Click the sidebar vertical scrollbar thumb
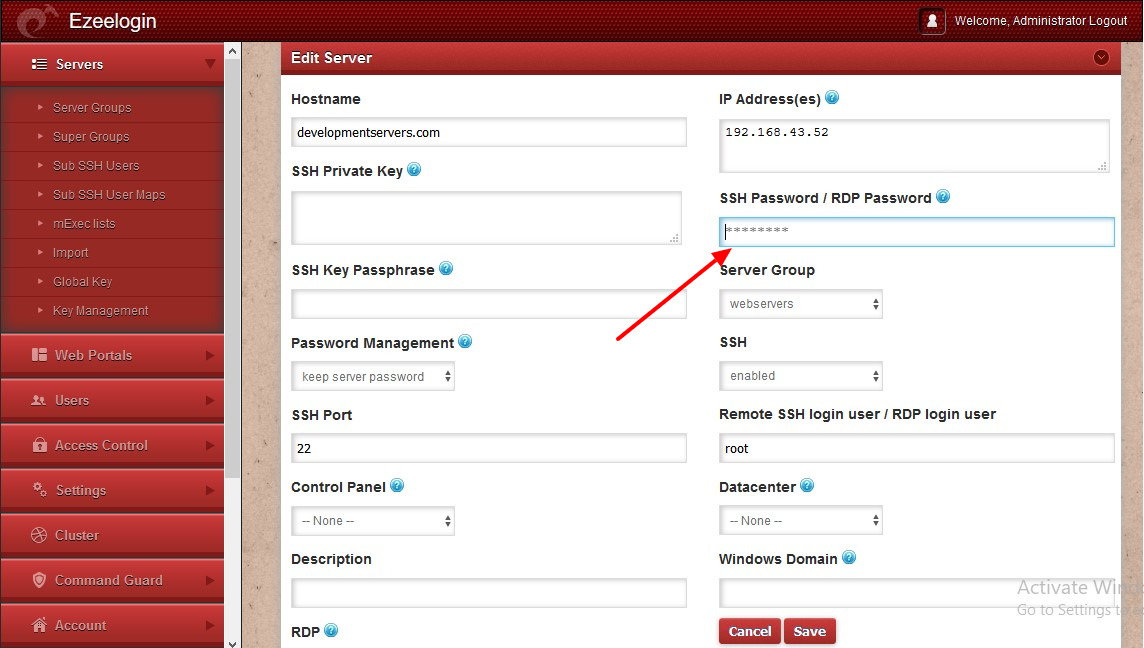 tap(232, 269)
